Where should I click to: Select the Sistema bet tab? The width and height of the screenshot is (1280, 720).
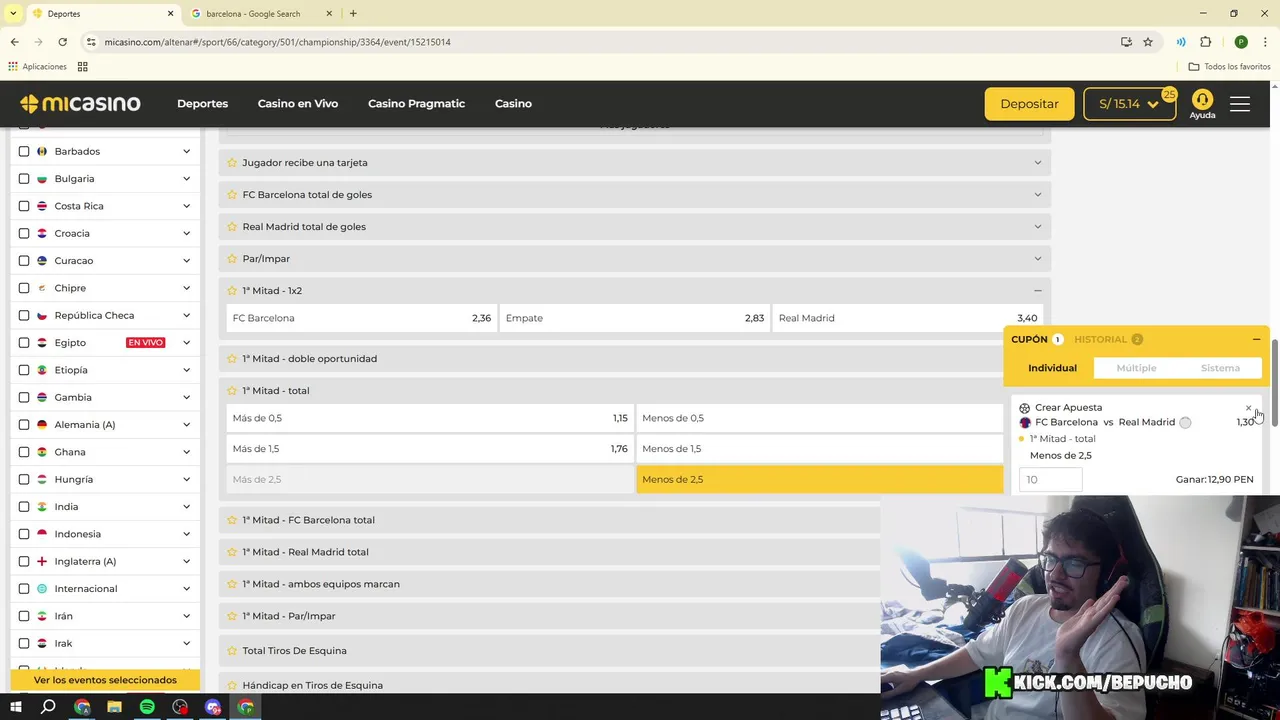[x=1220, y=368]
